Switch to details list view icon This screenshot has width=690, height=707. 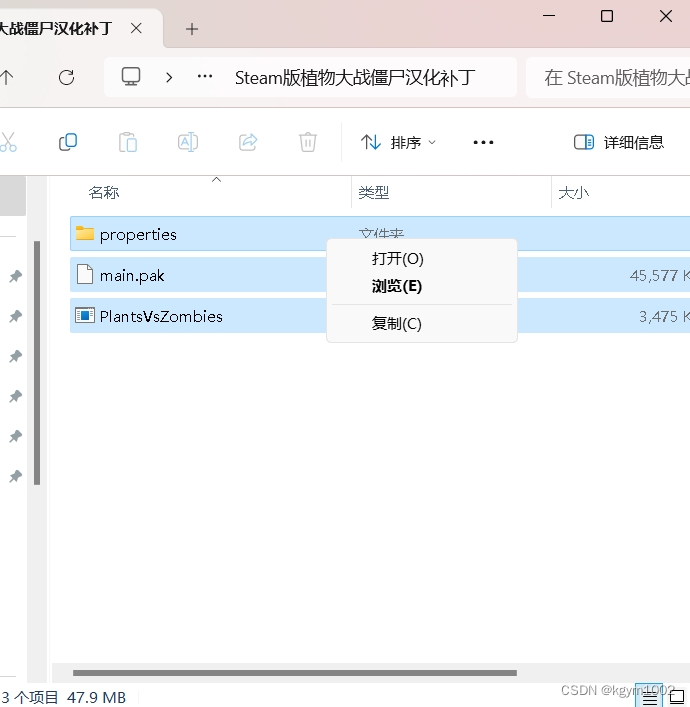click(649, 697)
